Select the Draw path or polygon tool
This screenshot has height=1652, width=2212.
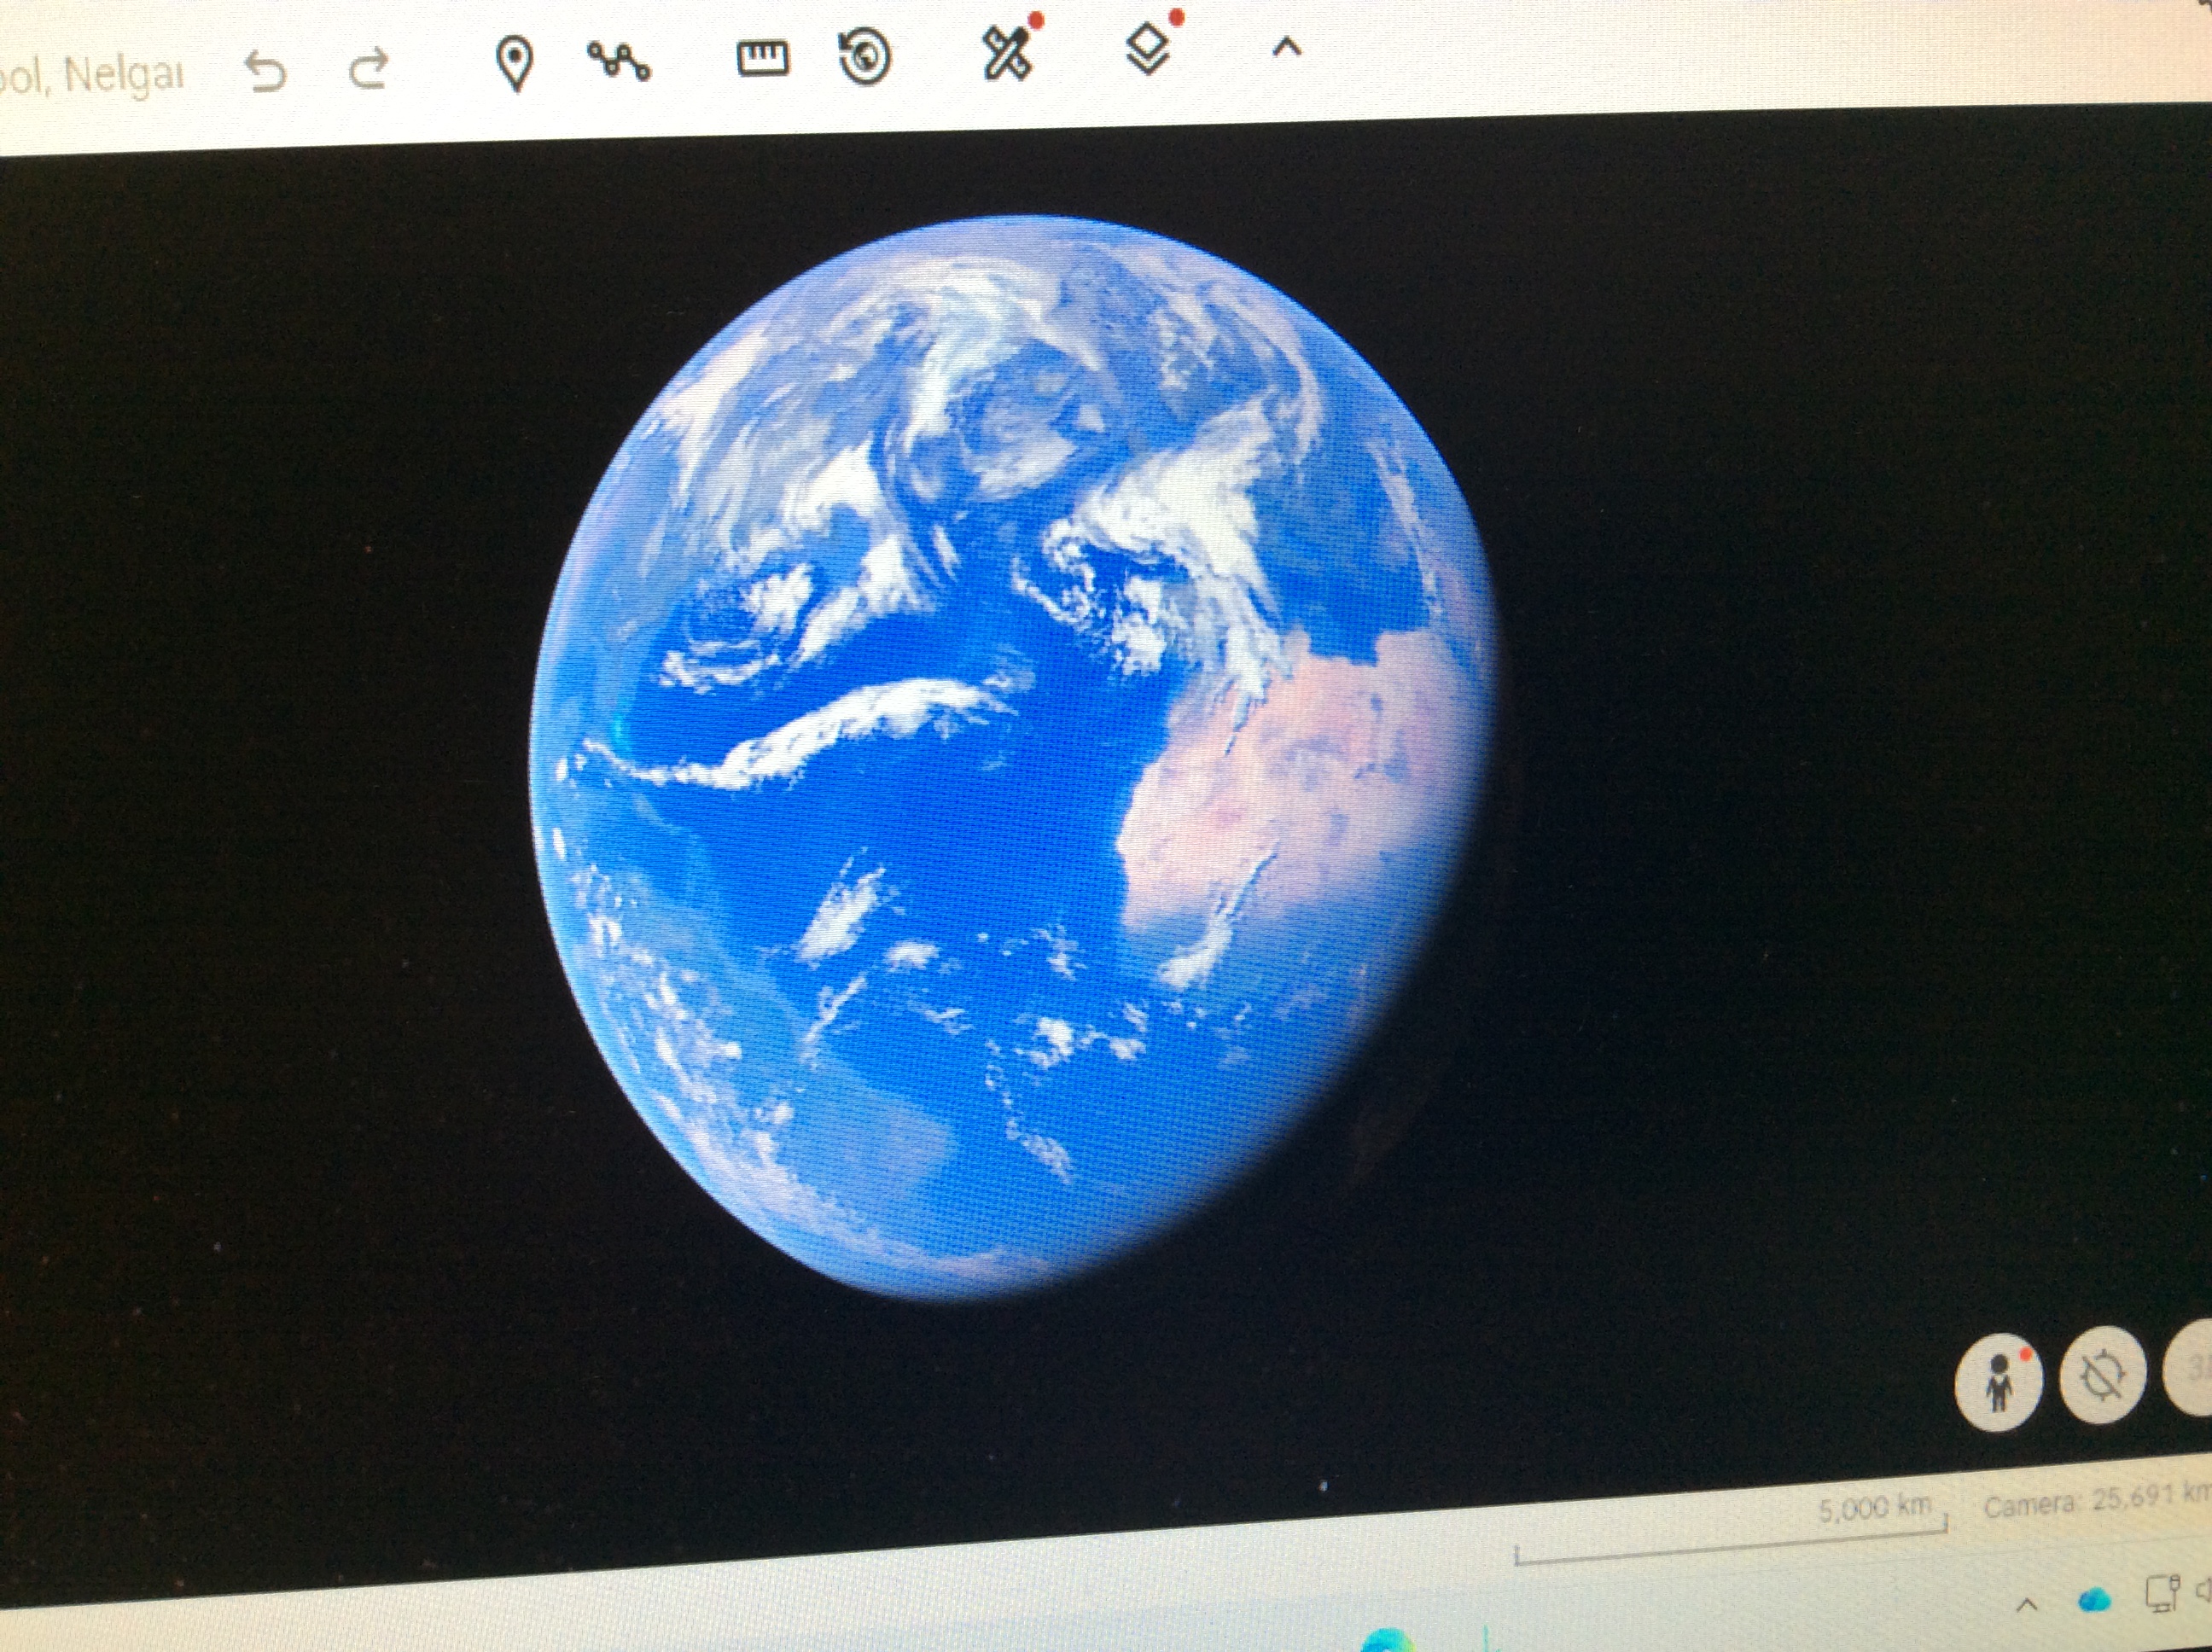pos(619,61)
